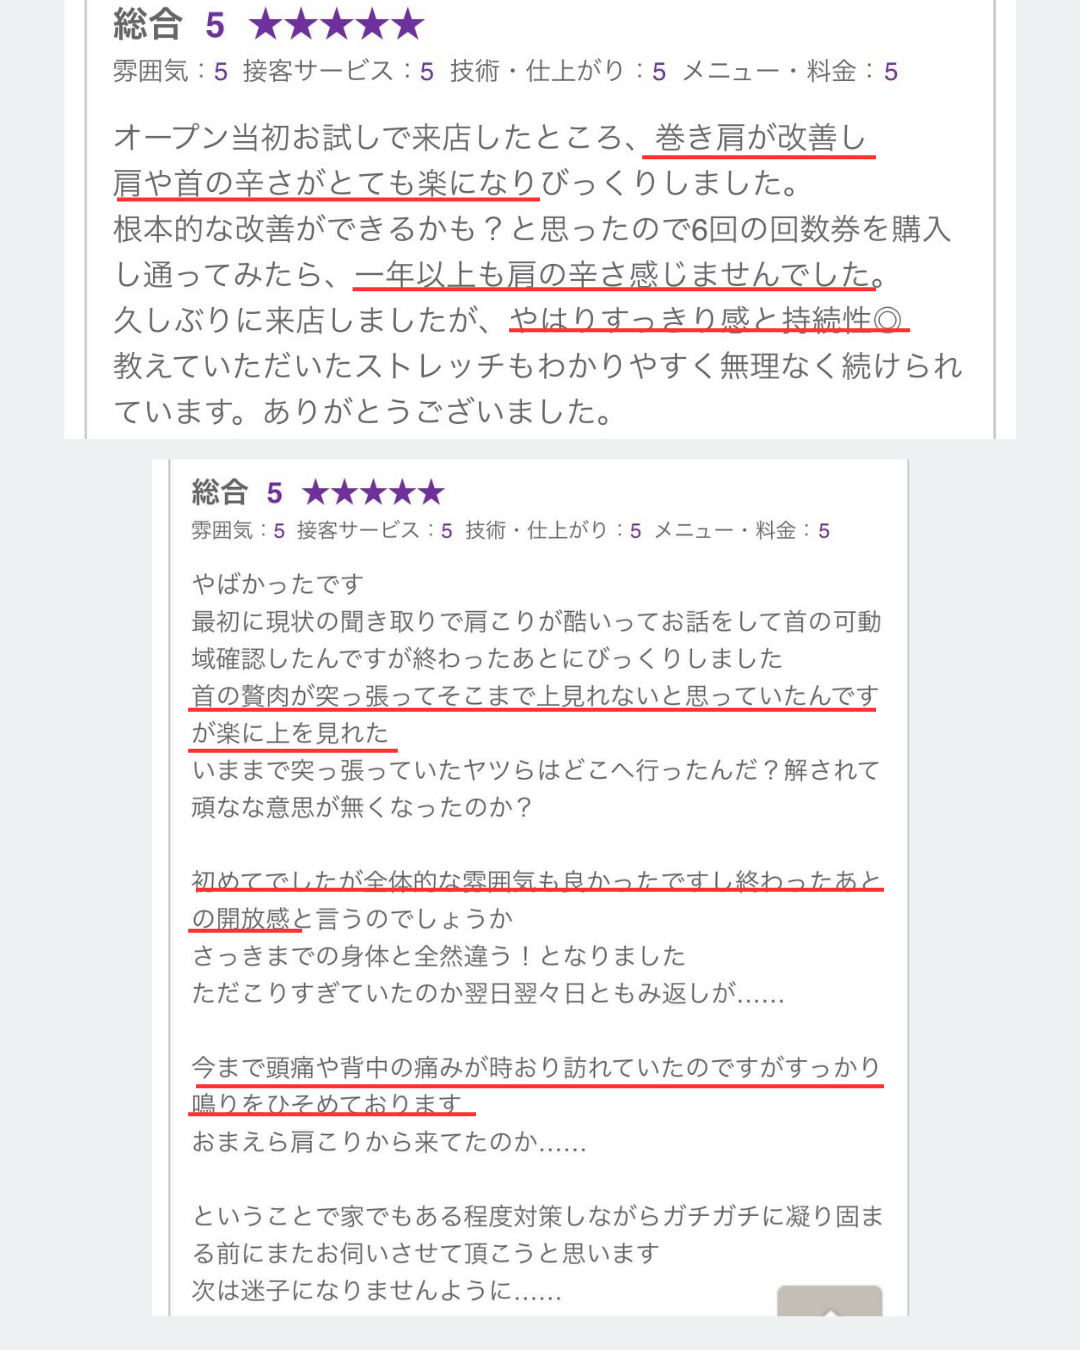Click the 雰囲気：5 rating in the top review
Image resolution: width=1080 pixels, height=1350 pixels.
click(x=170, y=71)
